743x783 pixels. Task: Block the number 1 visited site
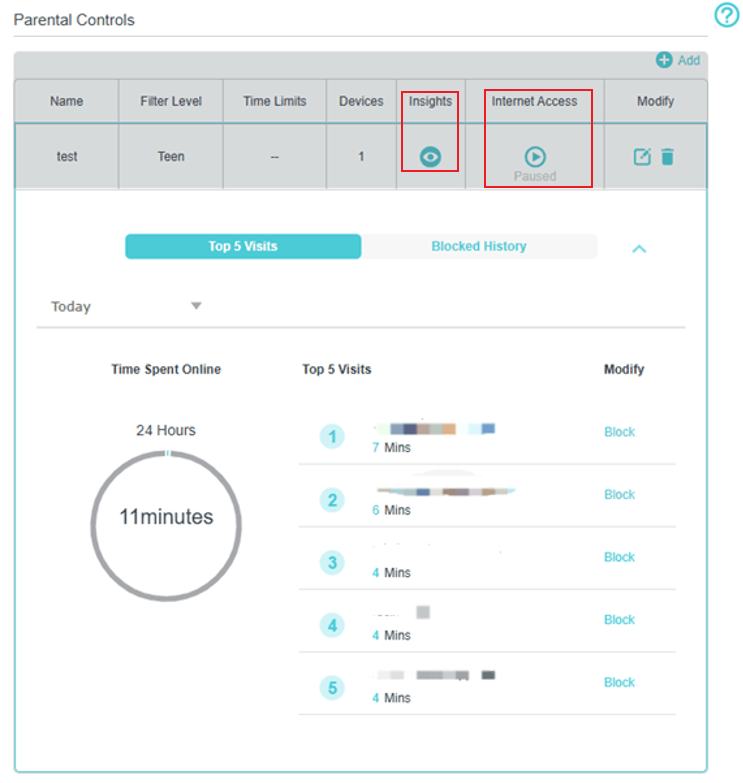(x=619, y=432)
